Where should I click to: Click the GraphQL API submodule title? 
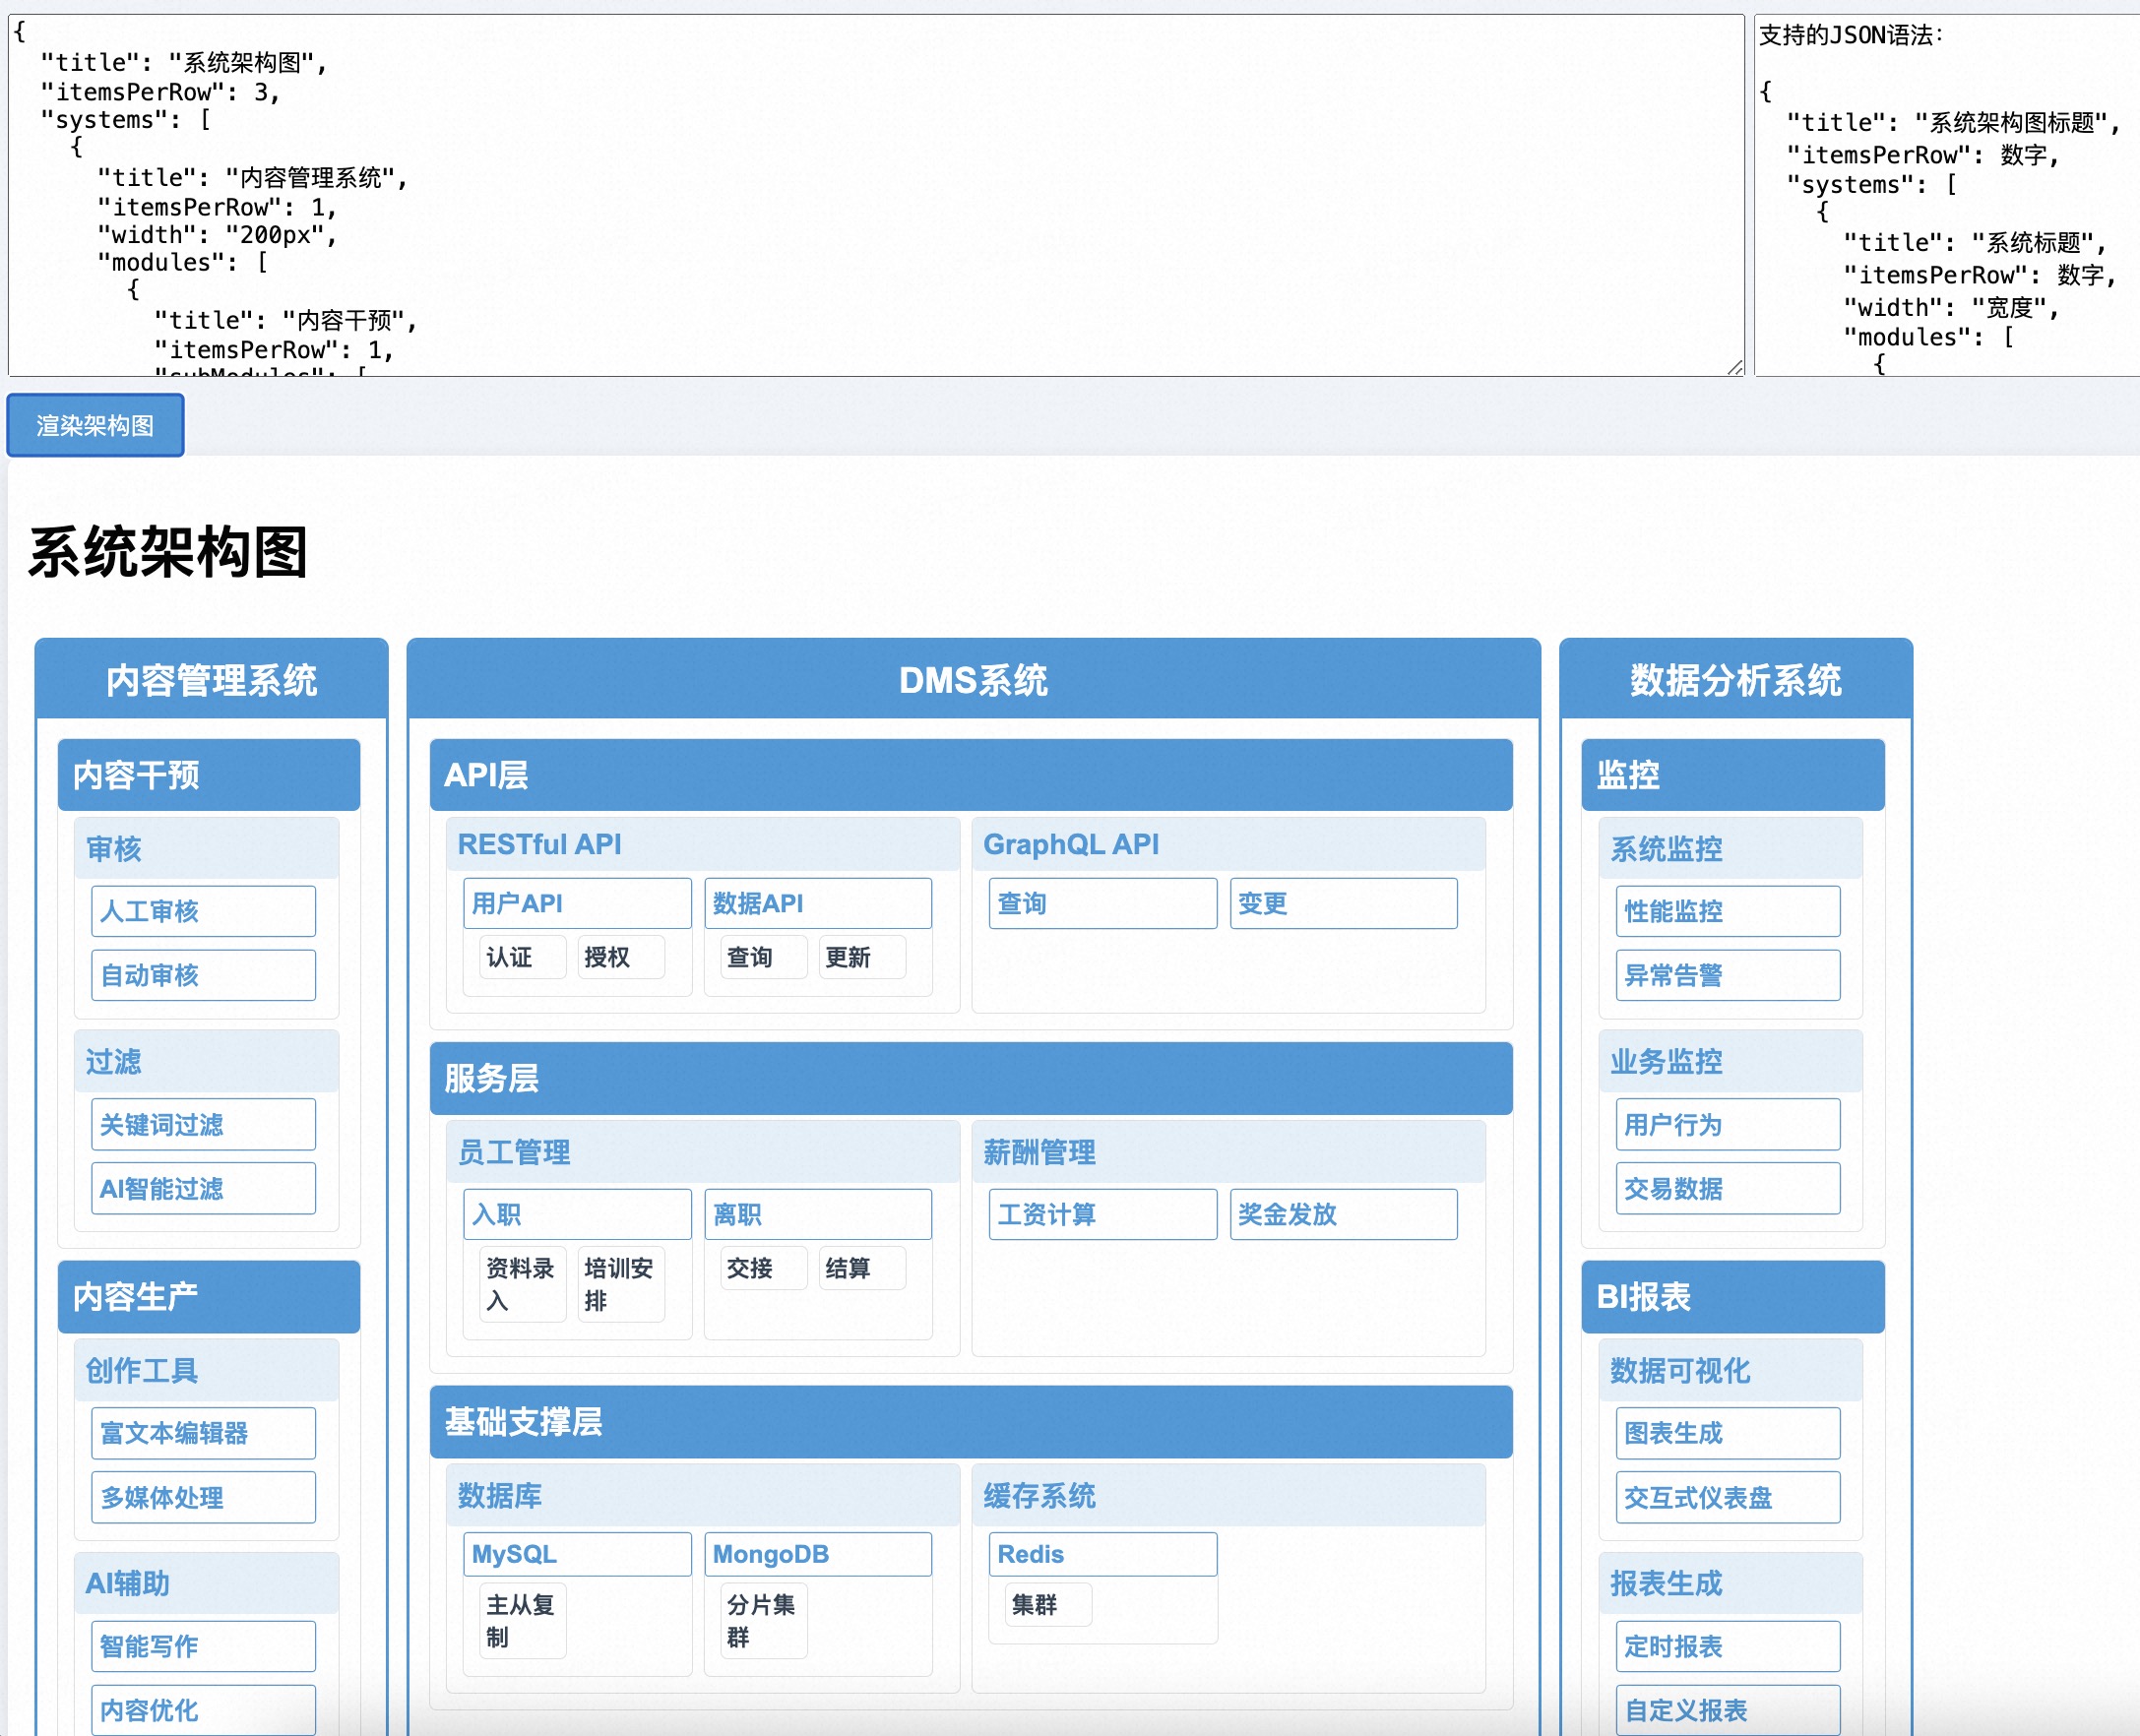point(1229,845)
